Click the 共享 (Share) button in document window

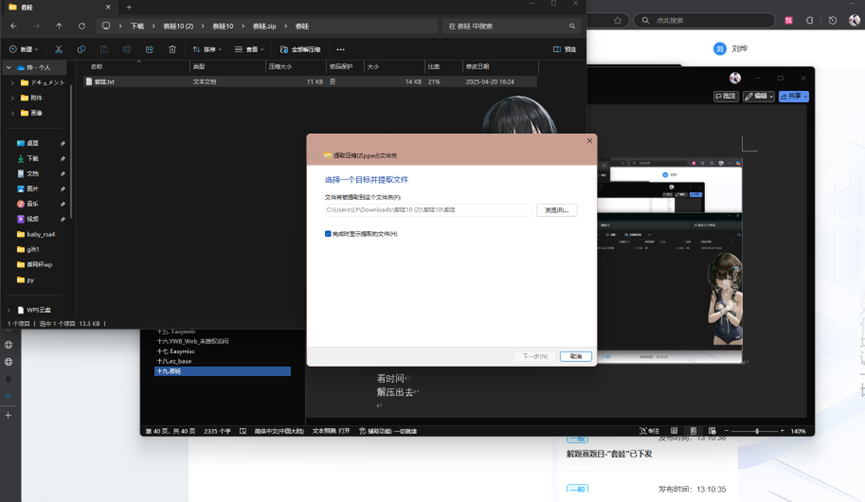(793, 96)
